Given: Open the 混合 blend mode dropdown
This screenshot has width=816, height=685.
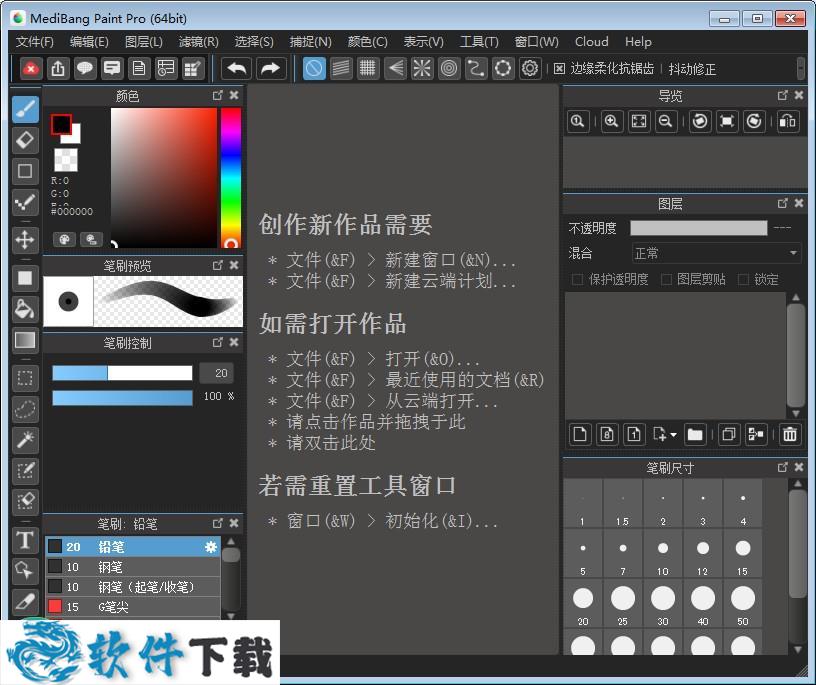Looking at the screenshot, I should coord(716,253).
